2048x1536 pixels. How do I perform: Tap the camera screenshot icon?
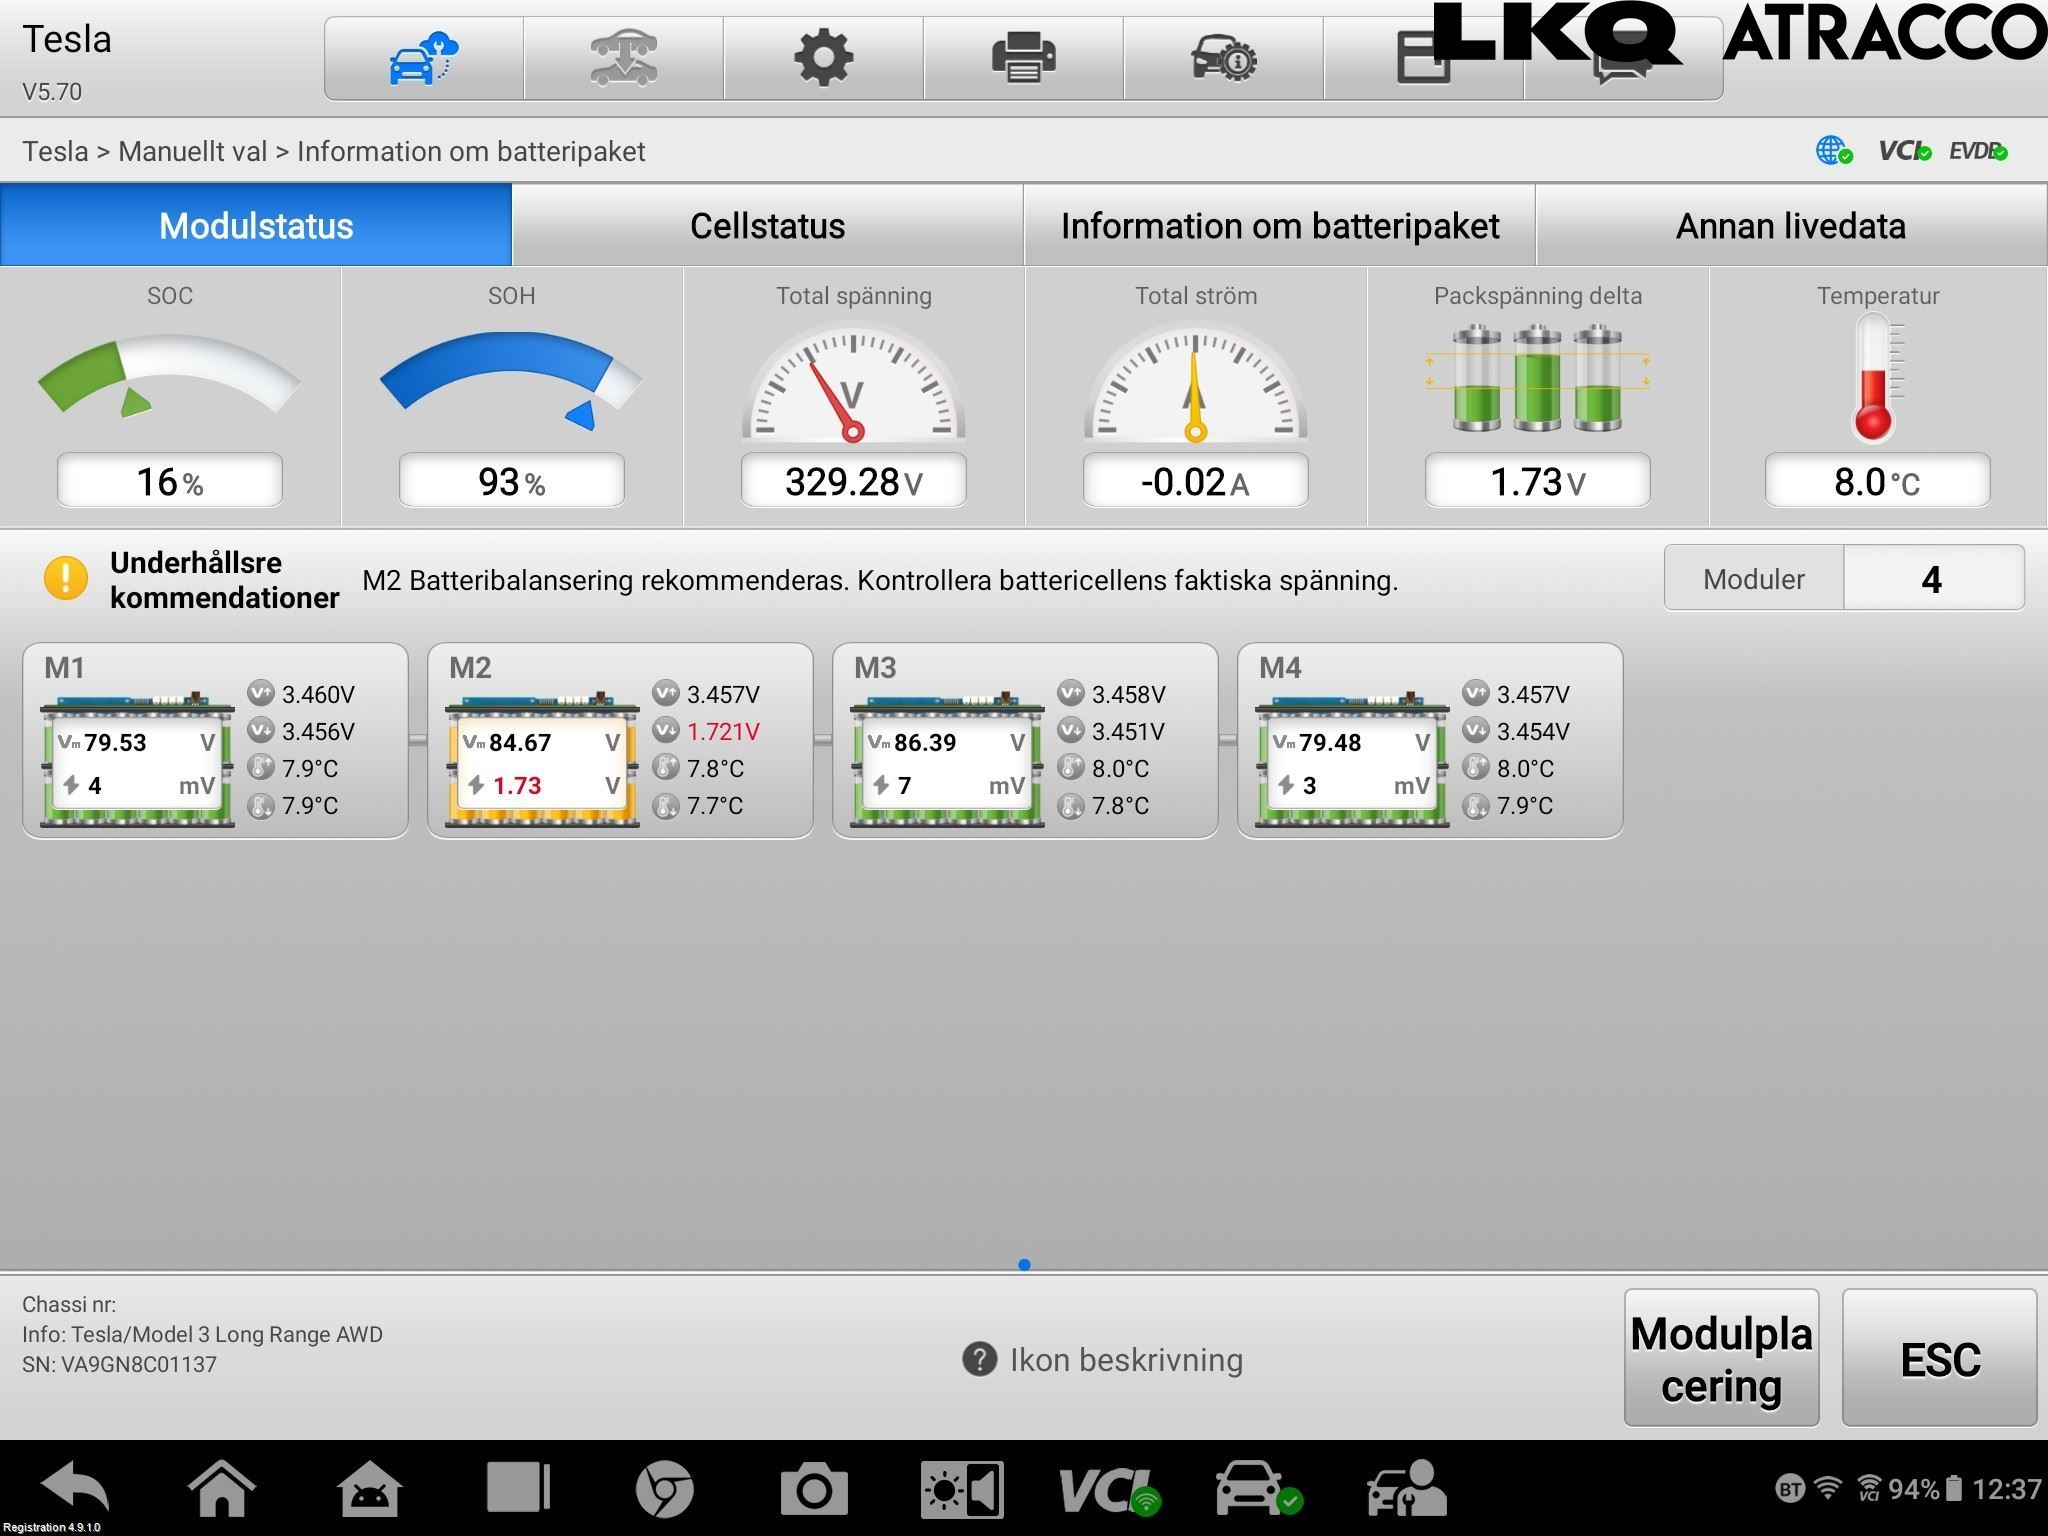813,1489
